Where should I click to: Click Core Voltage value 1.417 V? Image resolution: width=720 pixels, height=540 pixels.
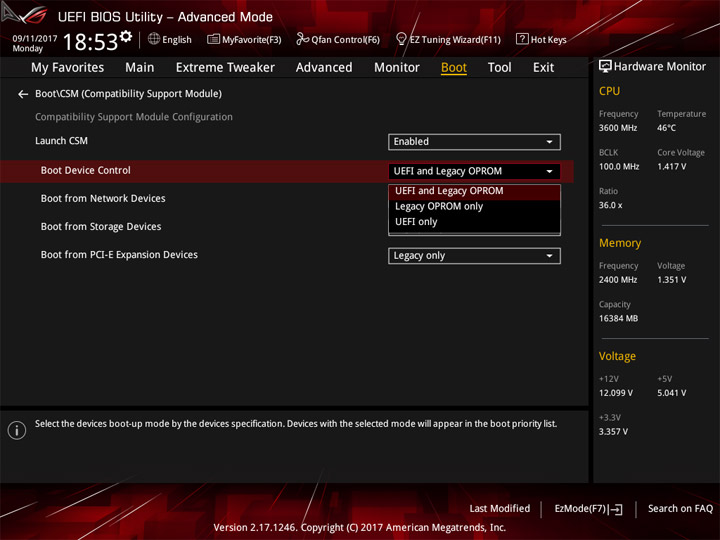(671, 167)
